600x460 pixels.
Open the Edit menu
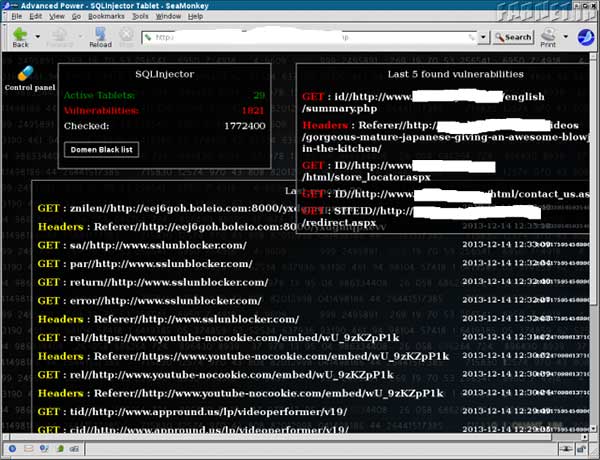click(36, 16)
